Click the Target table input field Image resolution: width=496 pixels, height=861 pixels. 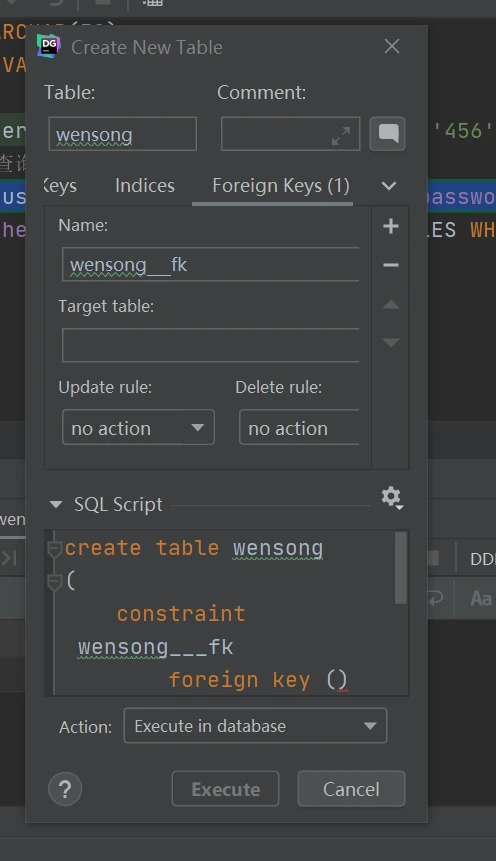[x=211, y=345]
